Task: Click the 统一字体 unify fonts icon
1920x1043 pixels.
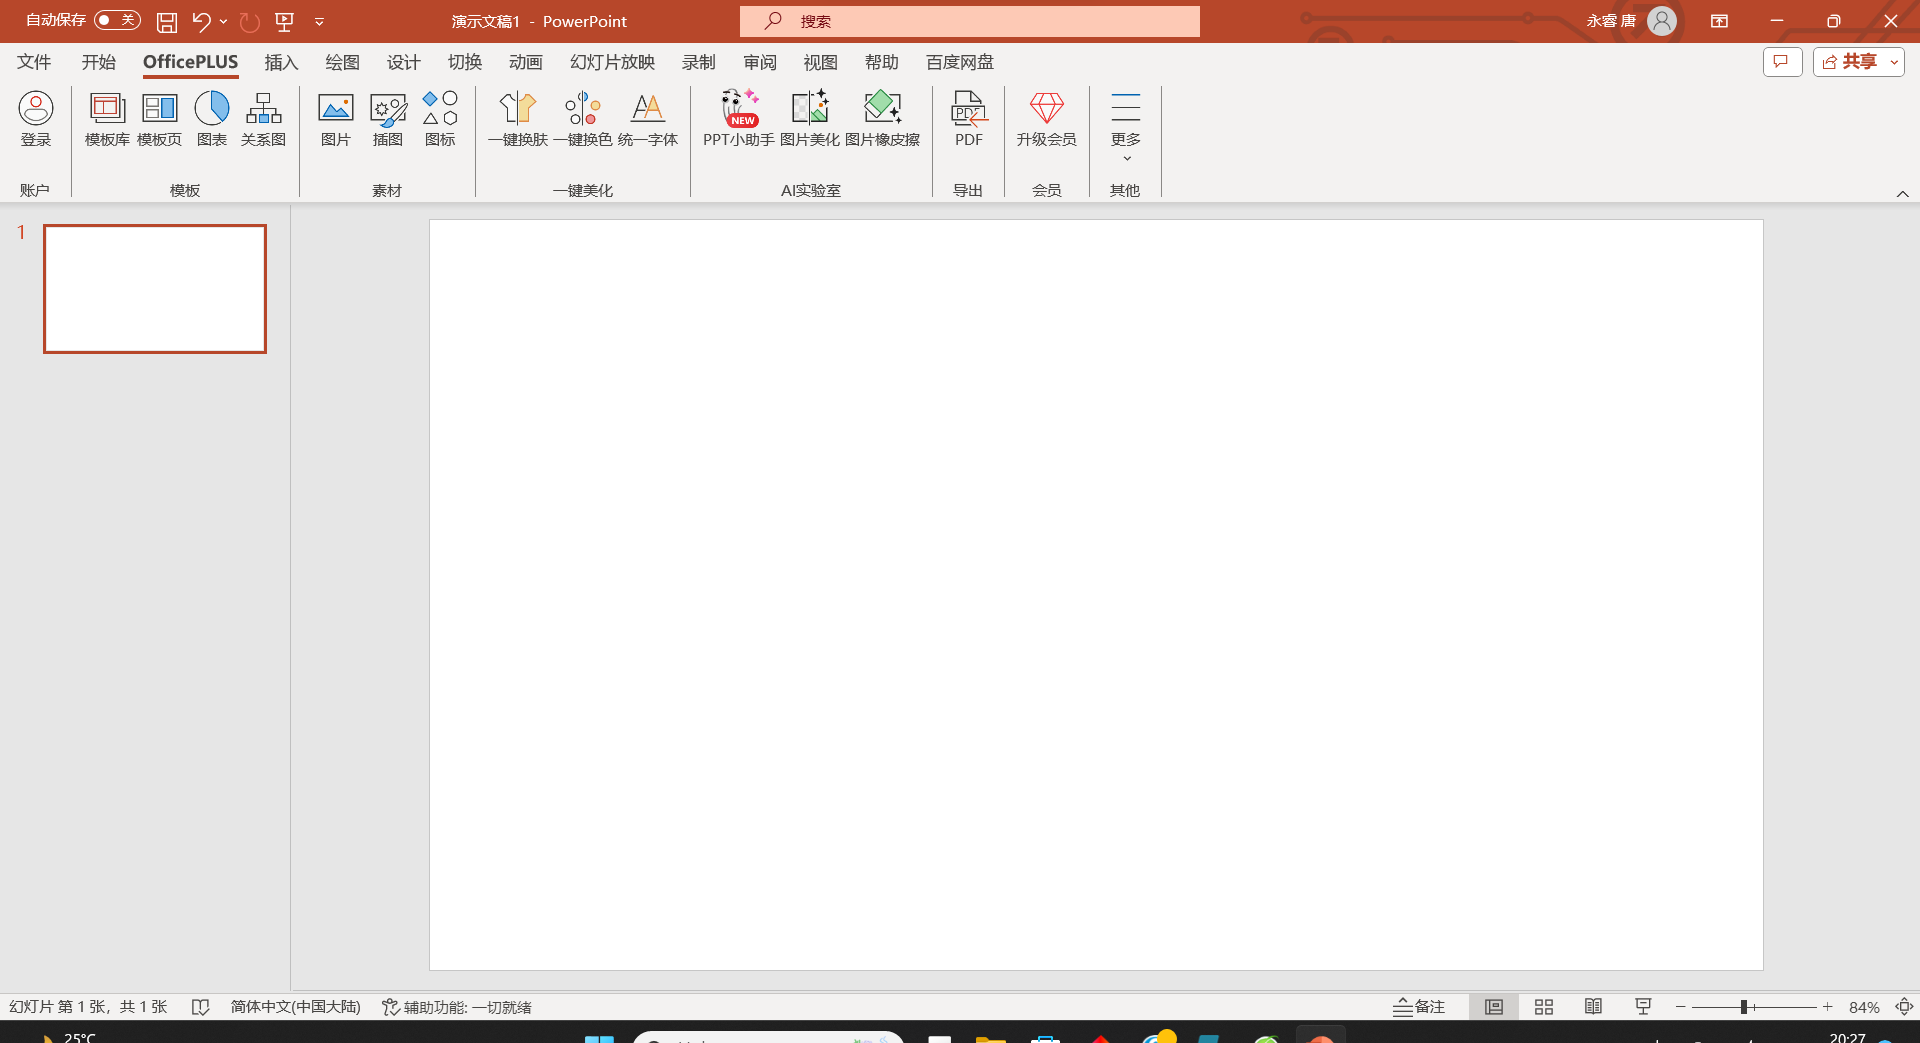Action: click(647, 119)
